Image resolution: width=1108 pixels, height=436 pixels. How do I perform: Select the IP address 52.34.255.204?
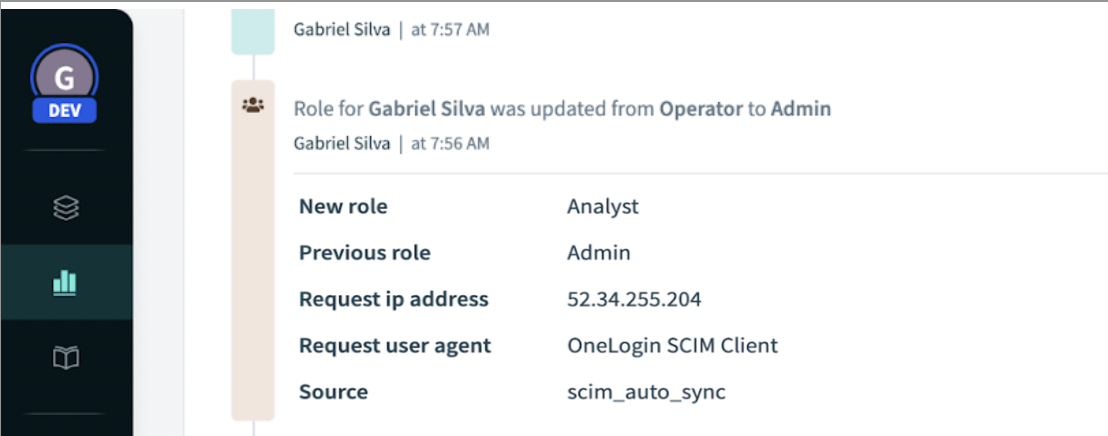tap(634, 299)
